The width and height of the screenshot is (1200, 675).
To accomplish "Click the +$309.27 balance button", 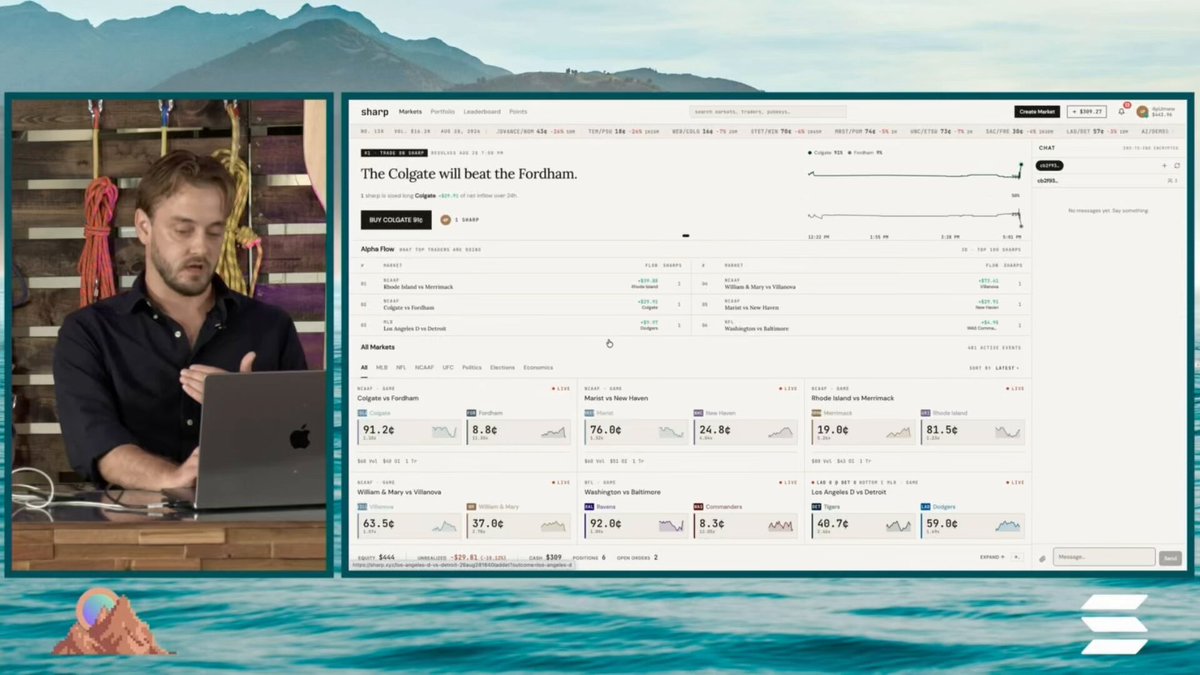I will (x=1086, y=112).
